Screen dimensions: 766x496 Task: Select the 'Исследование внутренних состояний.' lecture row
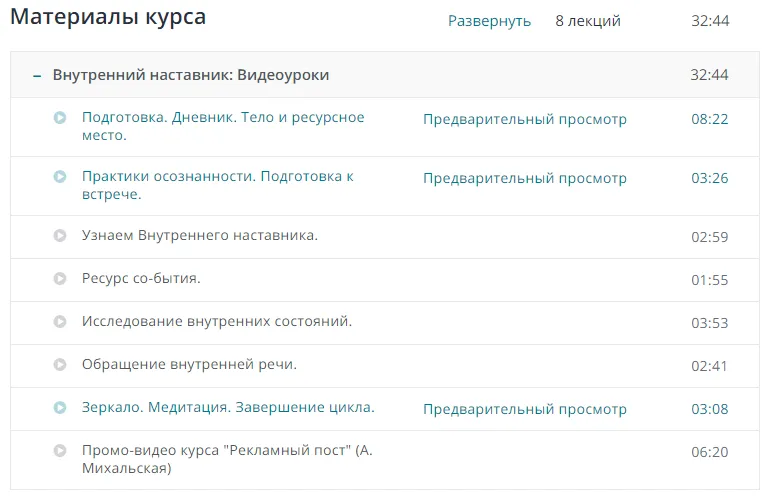point(217,321)
